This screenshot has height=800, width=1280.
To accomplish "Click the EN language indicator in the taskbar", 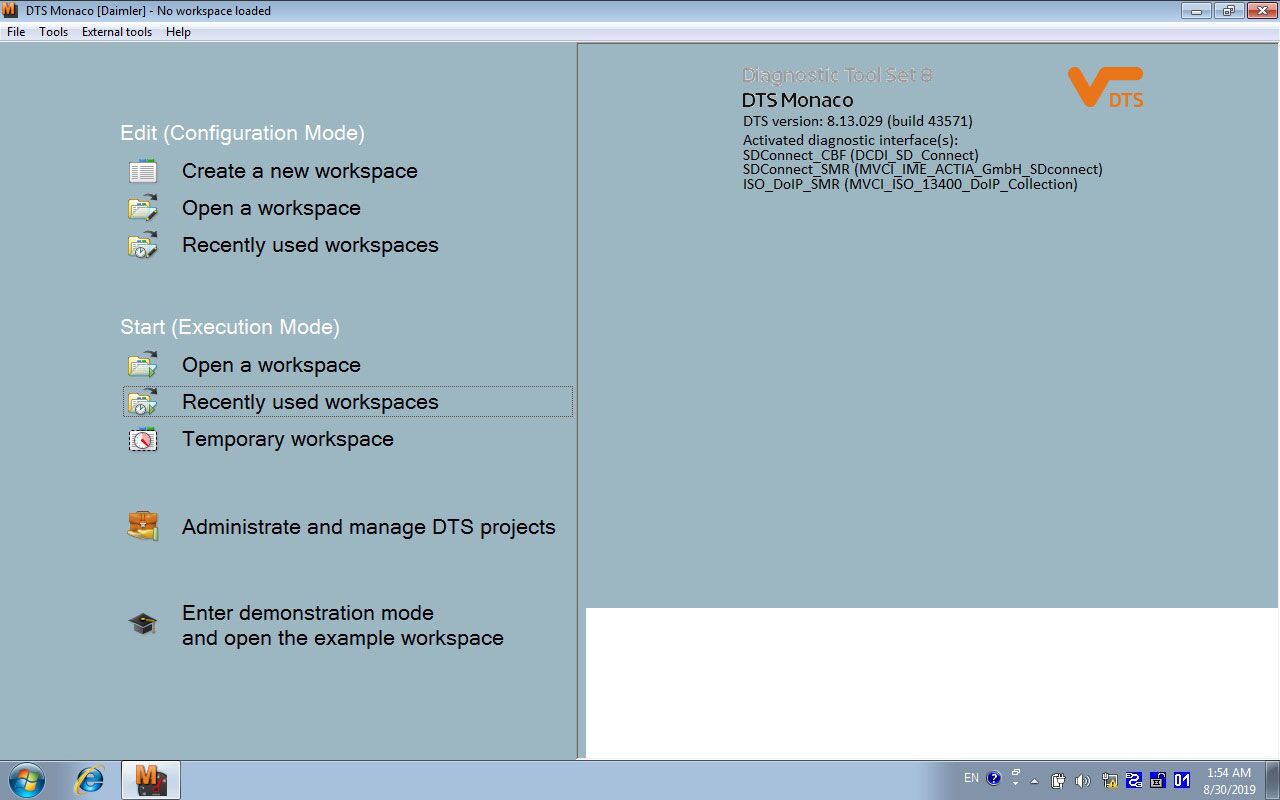I will tap(971, 778).
